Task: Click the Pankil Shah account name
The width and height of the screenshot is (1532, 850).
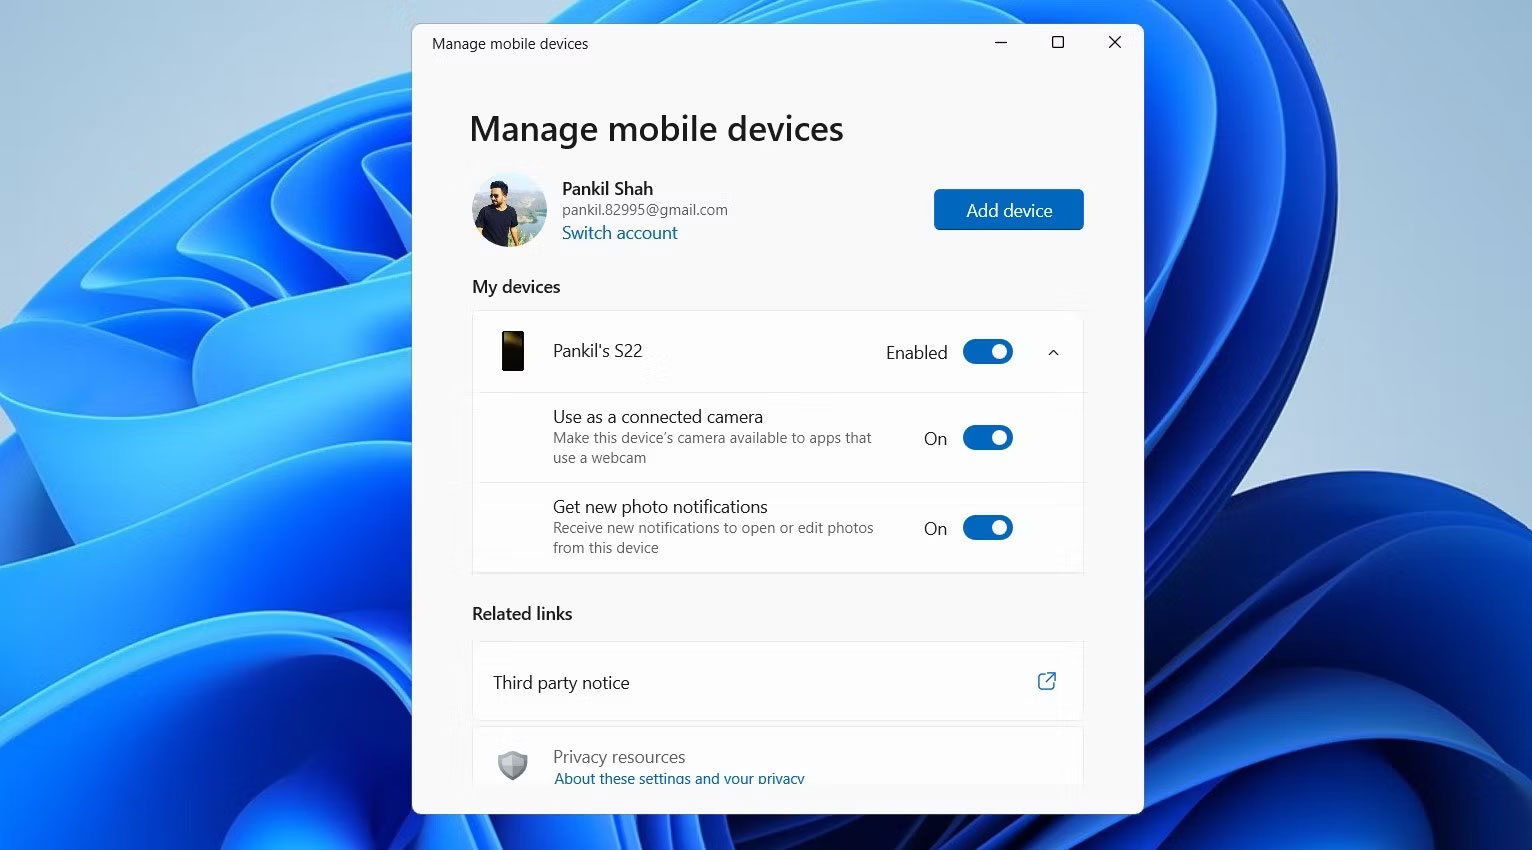Action: tap(607, 188)
